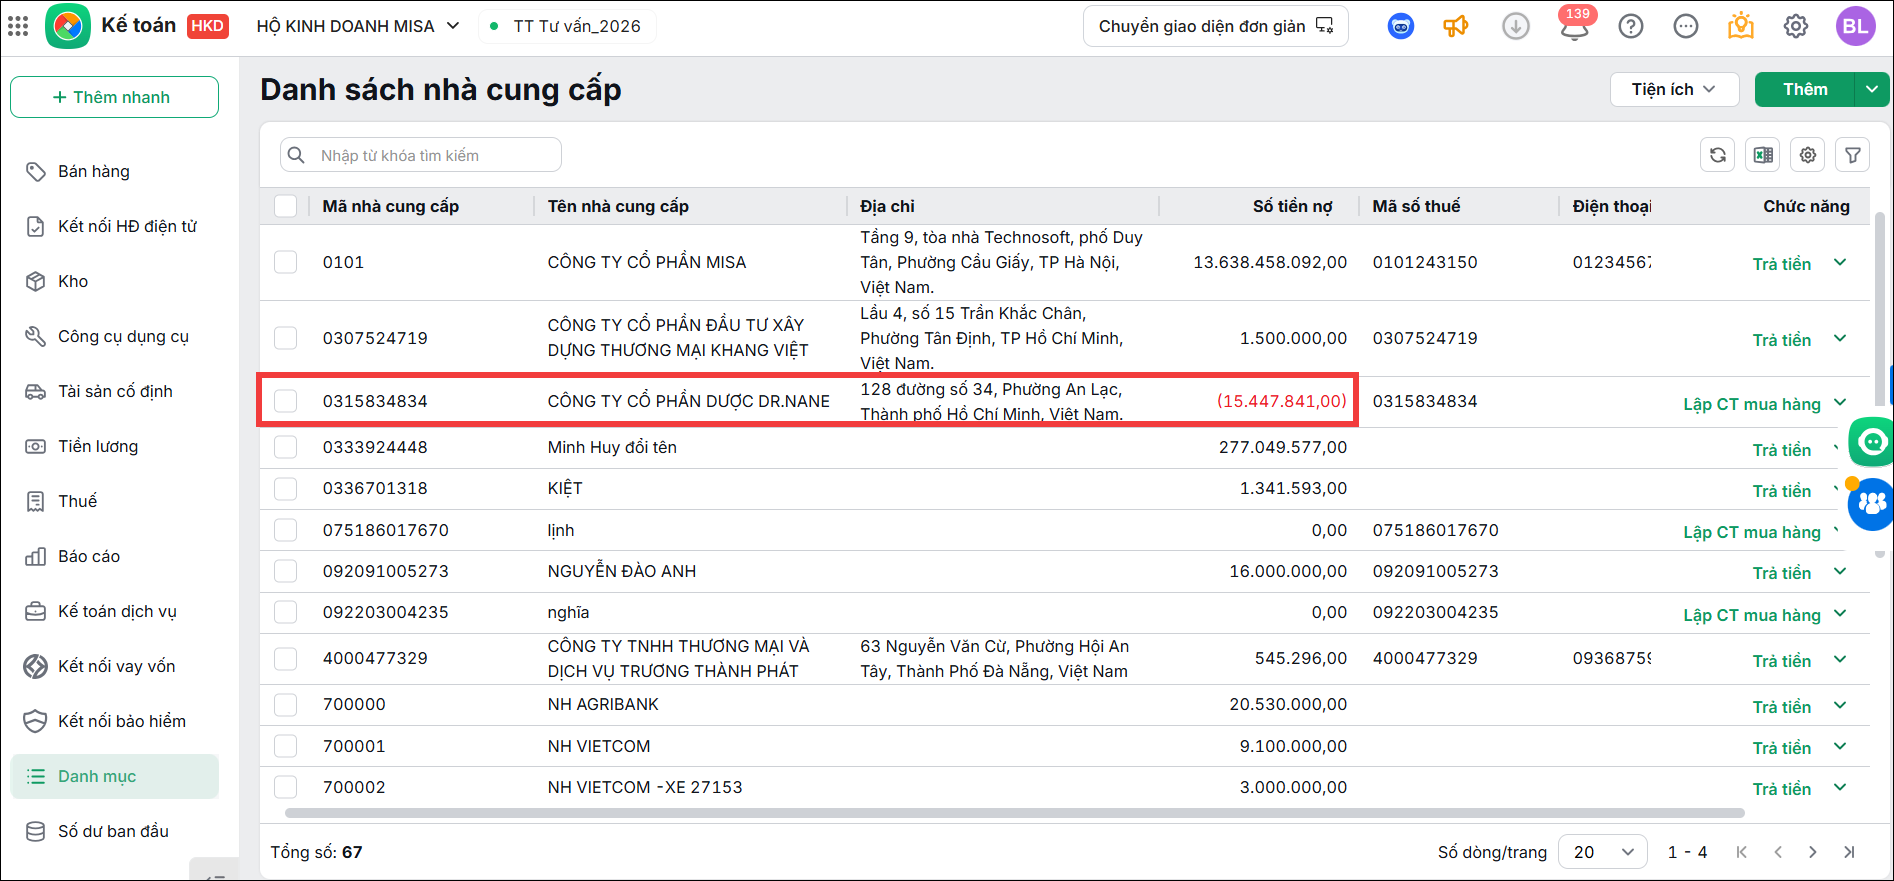This screenshot has width=1894, height=881.
Task: Go to the Kho sidebar section
Action: tap(114, 281)
